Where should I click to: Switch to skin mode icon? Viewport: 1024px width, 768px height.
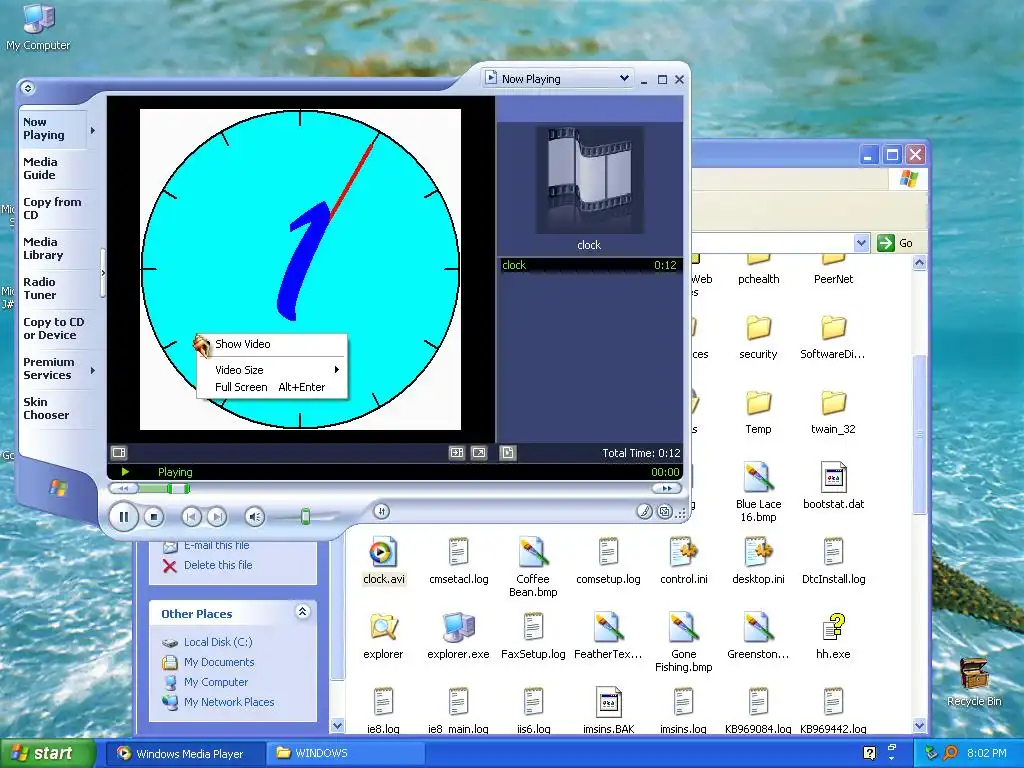[664, 511]
